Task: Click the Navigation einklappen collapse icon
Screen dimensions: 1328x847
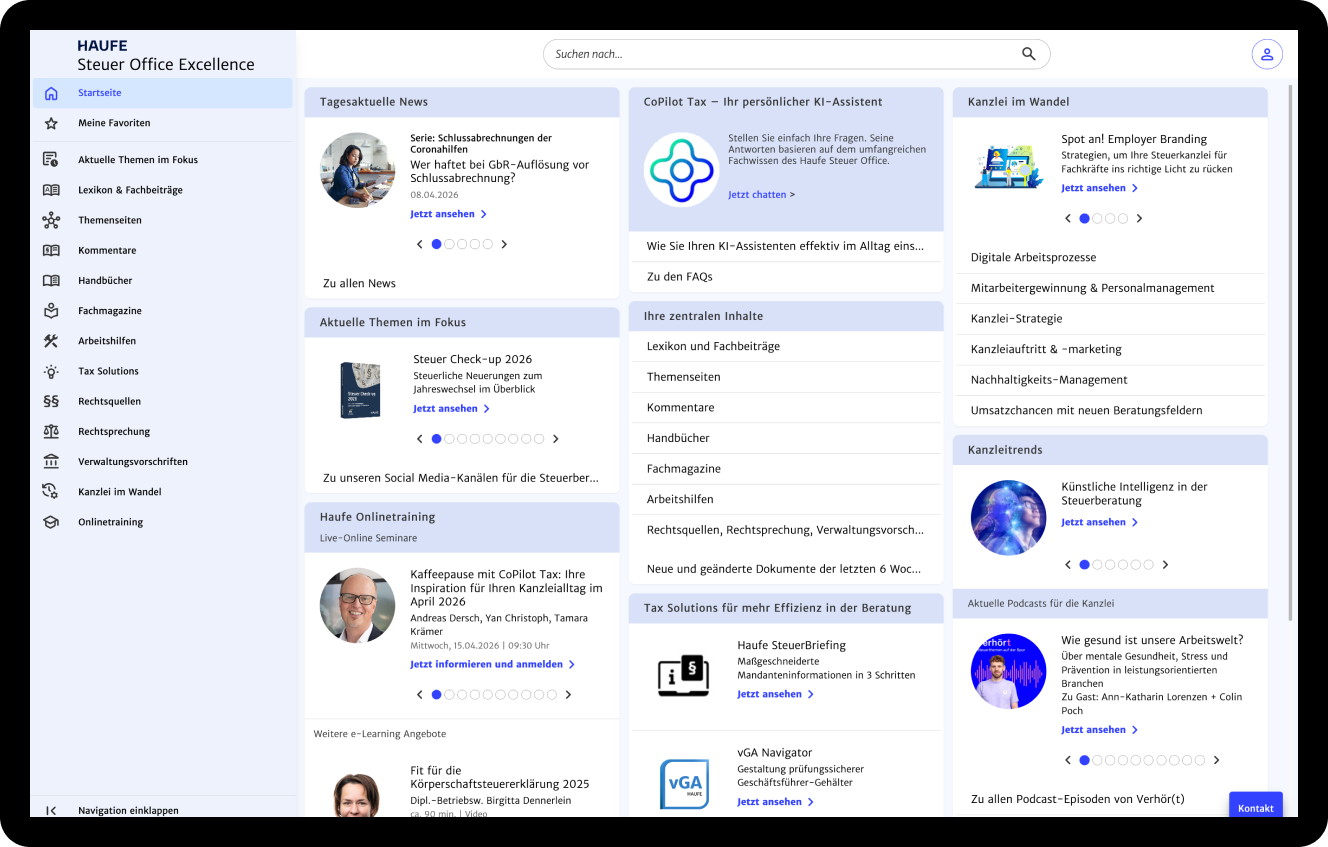Action: tap(51, 811)
